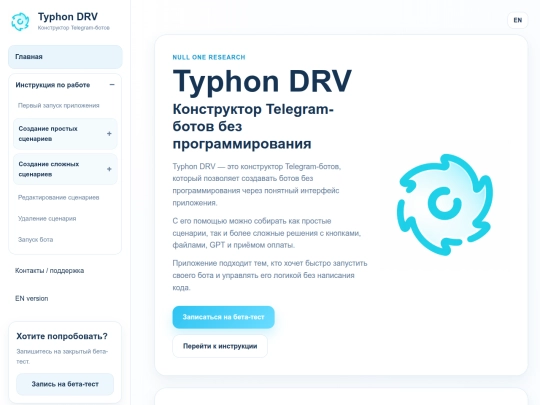This screenshot has width=540, height=405.
Task: Go to Удаление сценария page
Action: tap(47, 219)
